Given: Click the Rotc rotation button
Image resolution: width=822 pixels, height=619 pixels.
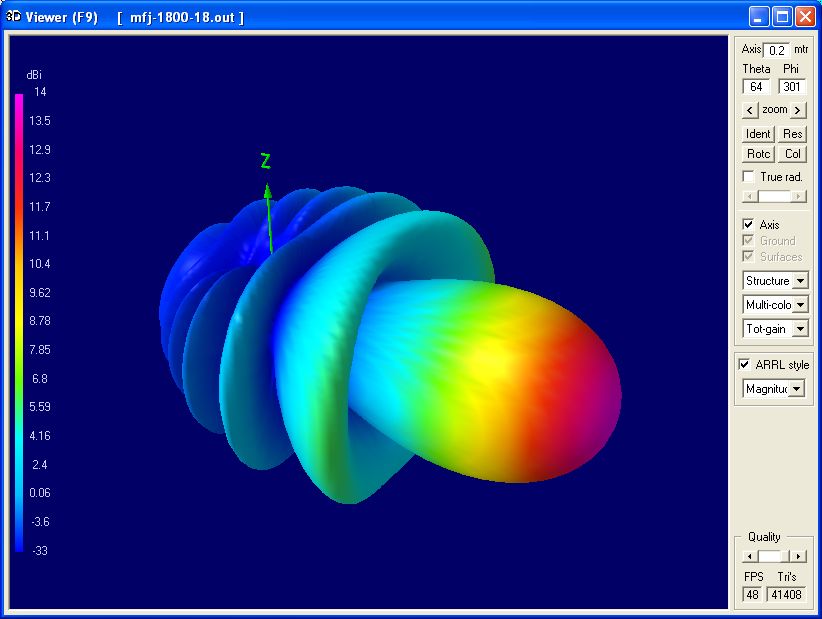Looking at the screenshot, I should click(757, 153).
